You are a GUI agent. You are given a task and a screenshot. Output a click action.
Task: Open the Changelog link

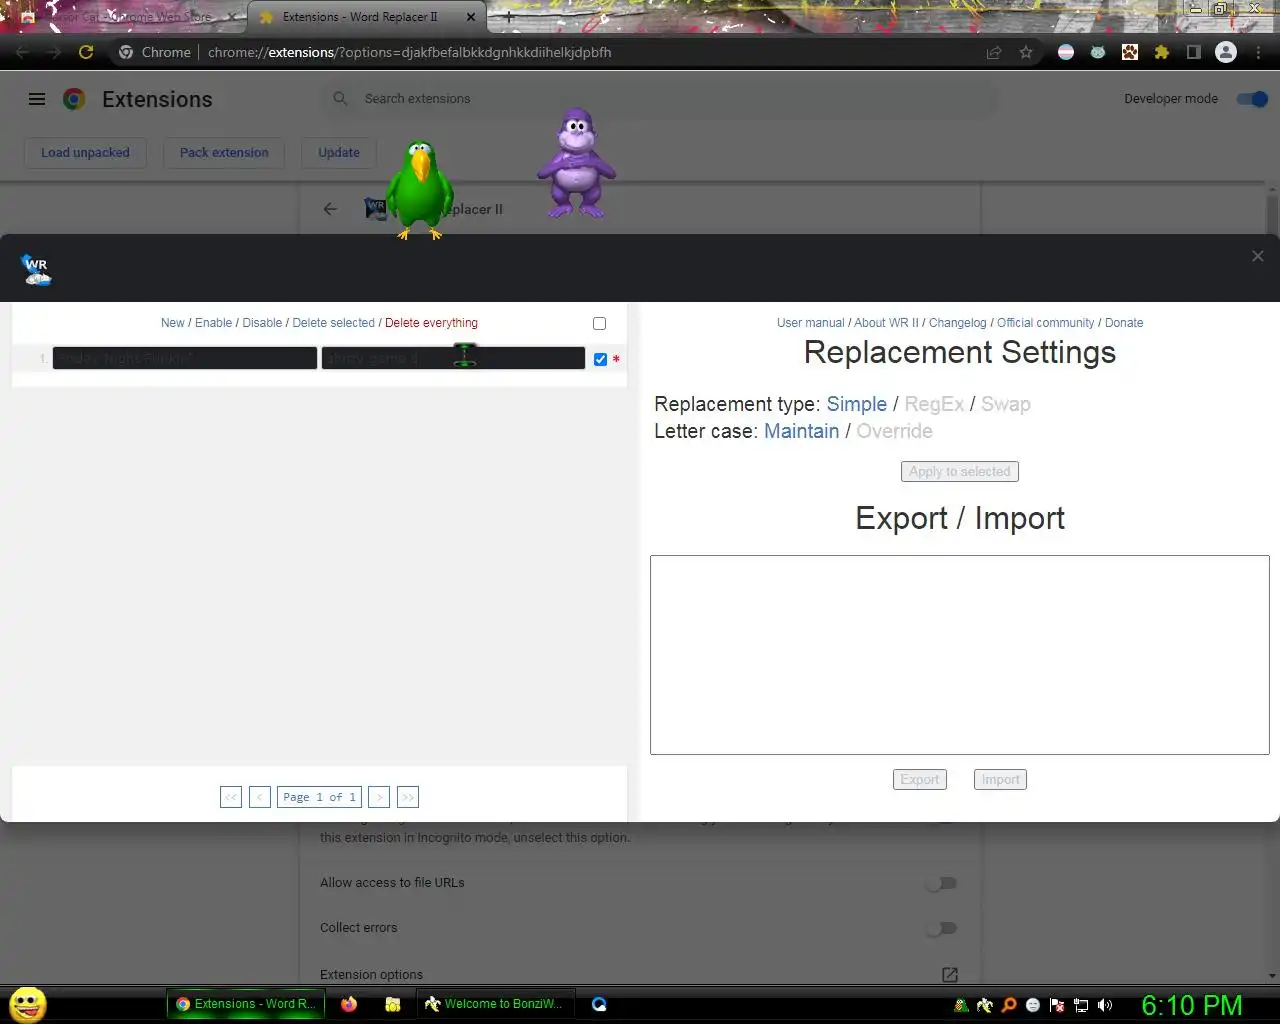coord(957,323)
